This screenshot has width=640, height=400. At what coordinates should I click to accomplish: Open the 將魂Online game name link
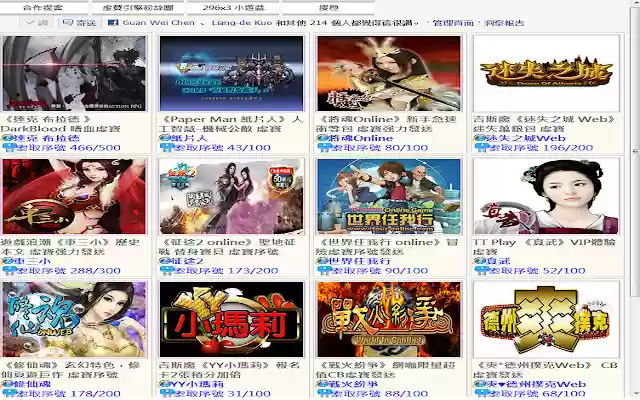click(x=361, y=138)
